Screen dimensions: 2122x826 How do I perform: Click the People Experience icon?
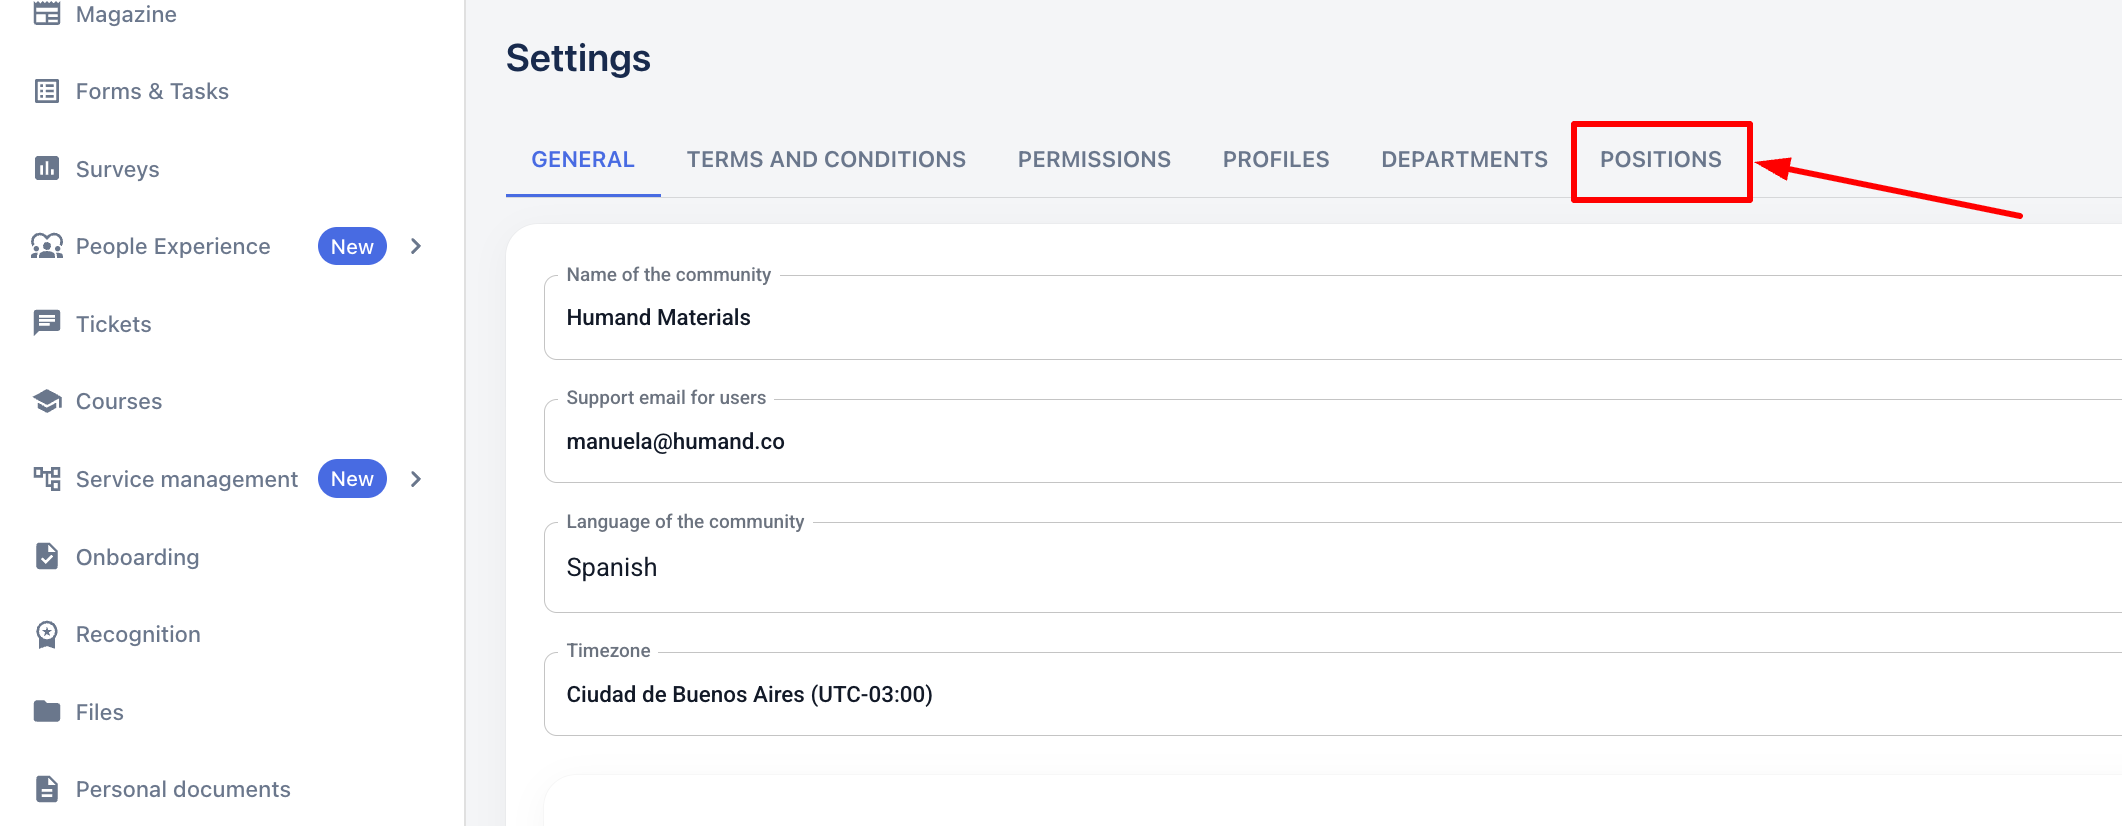pos(46,246)
